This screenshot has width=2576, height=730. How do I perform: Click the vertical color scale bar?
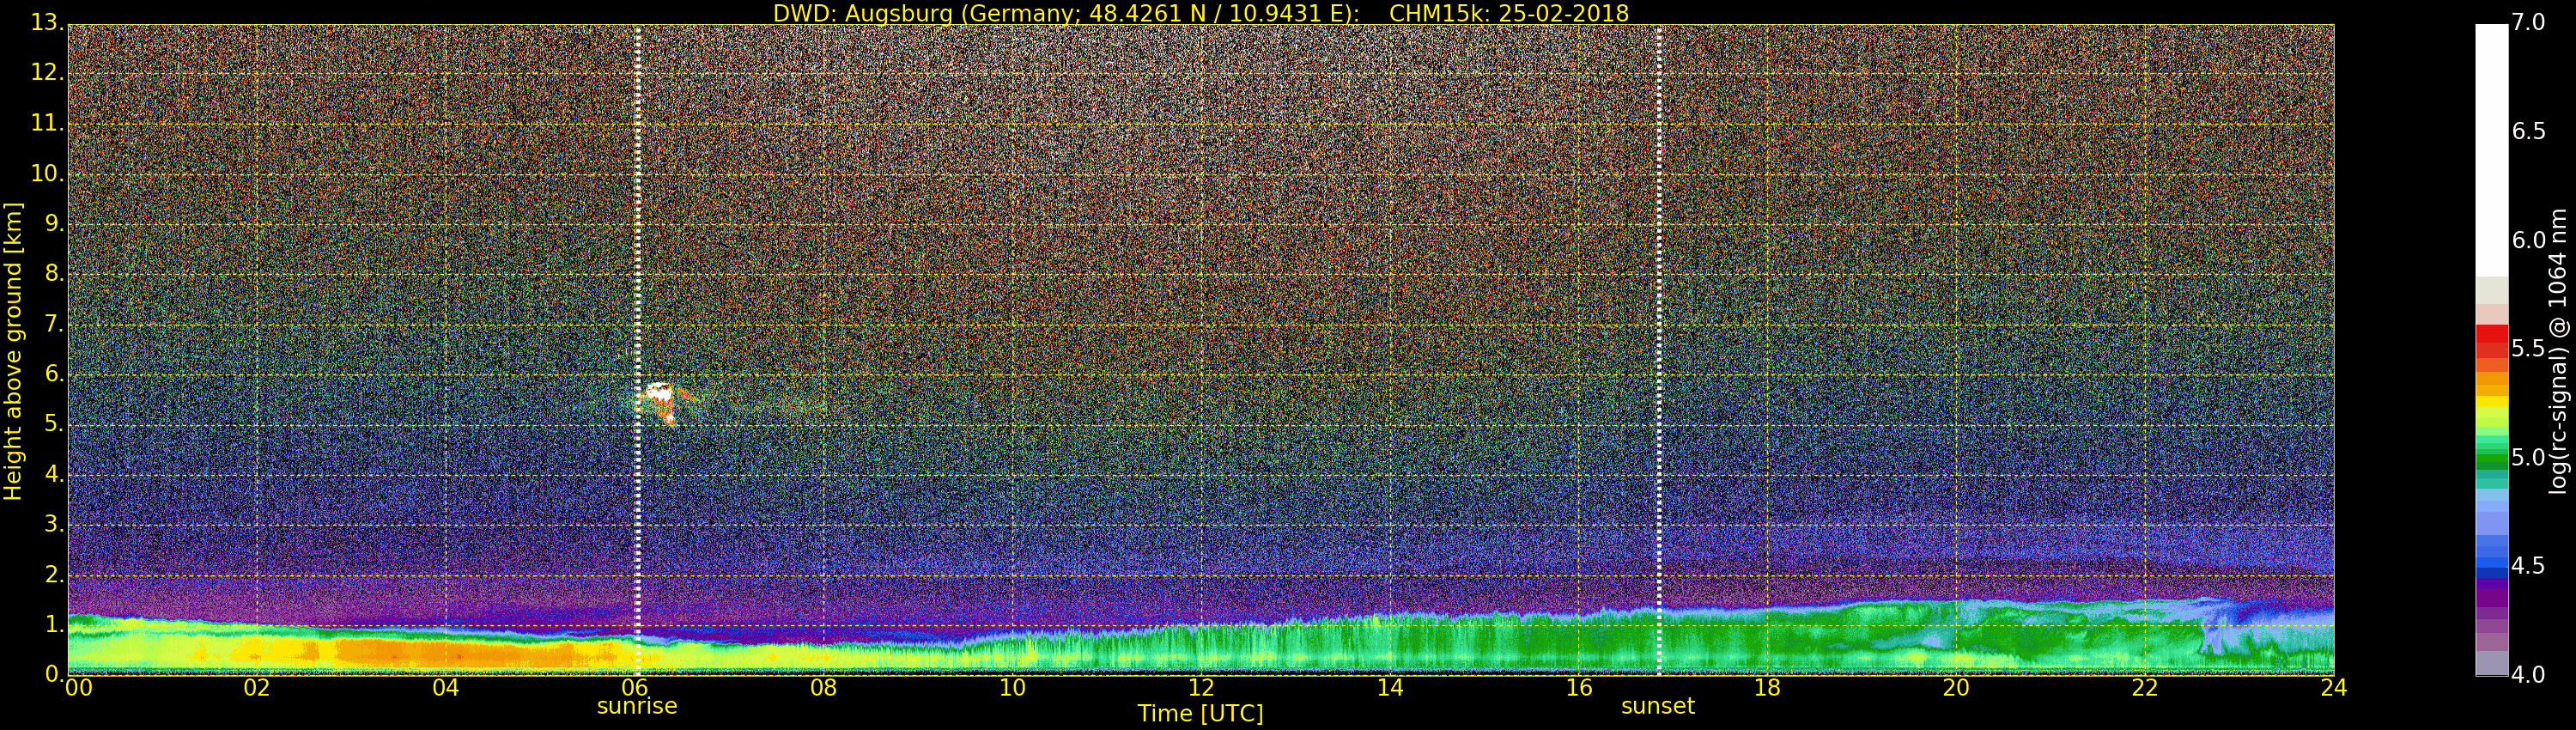coord(2491,349)
